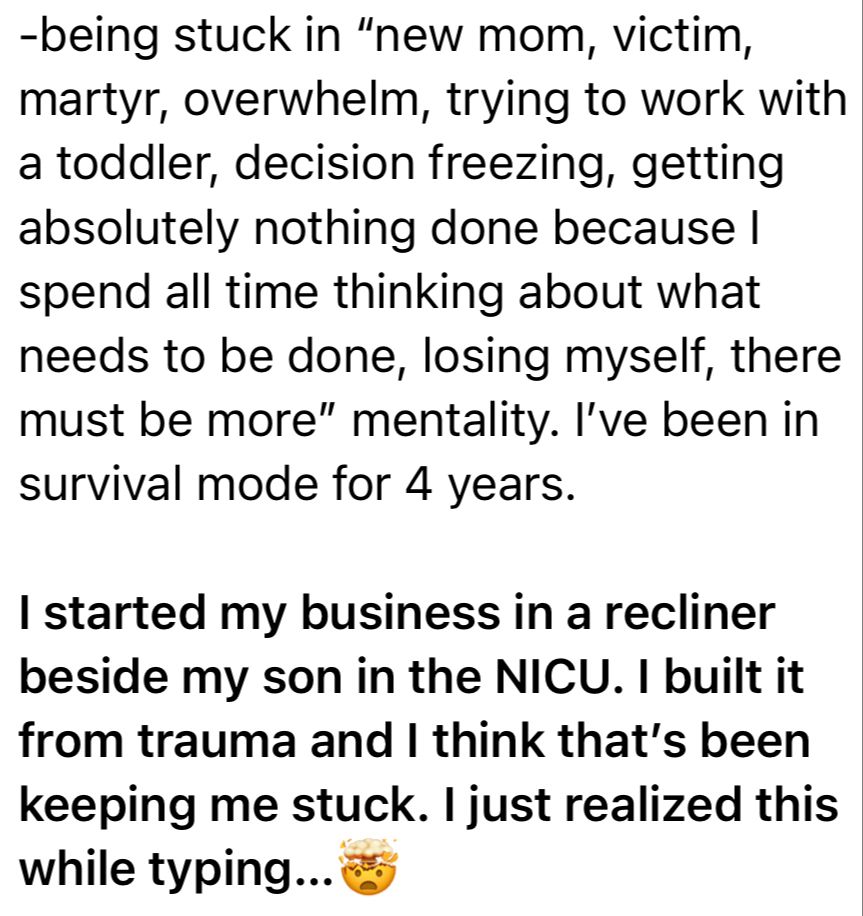Click the word "keeping" in bold text
This screenshot has width=863, height=916.
[108, 807]
